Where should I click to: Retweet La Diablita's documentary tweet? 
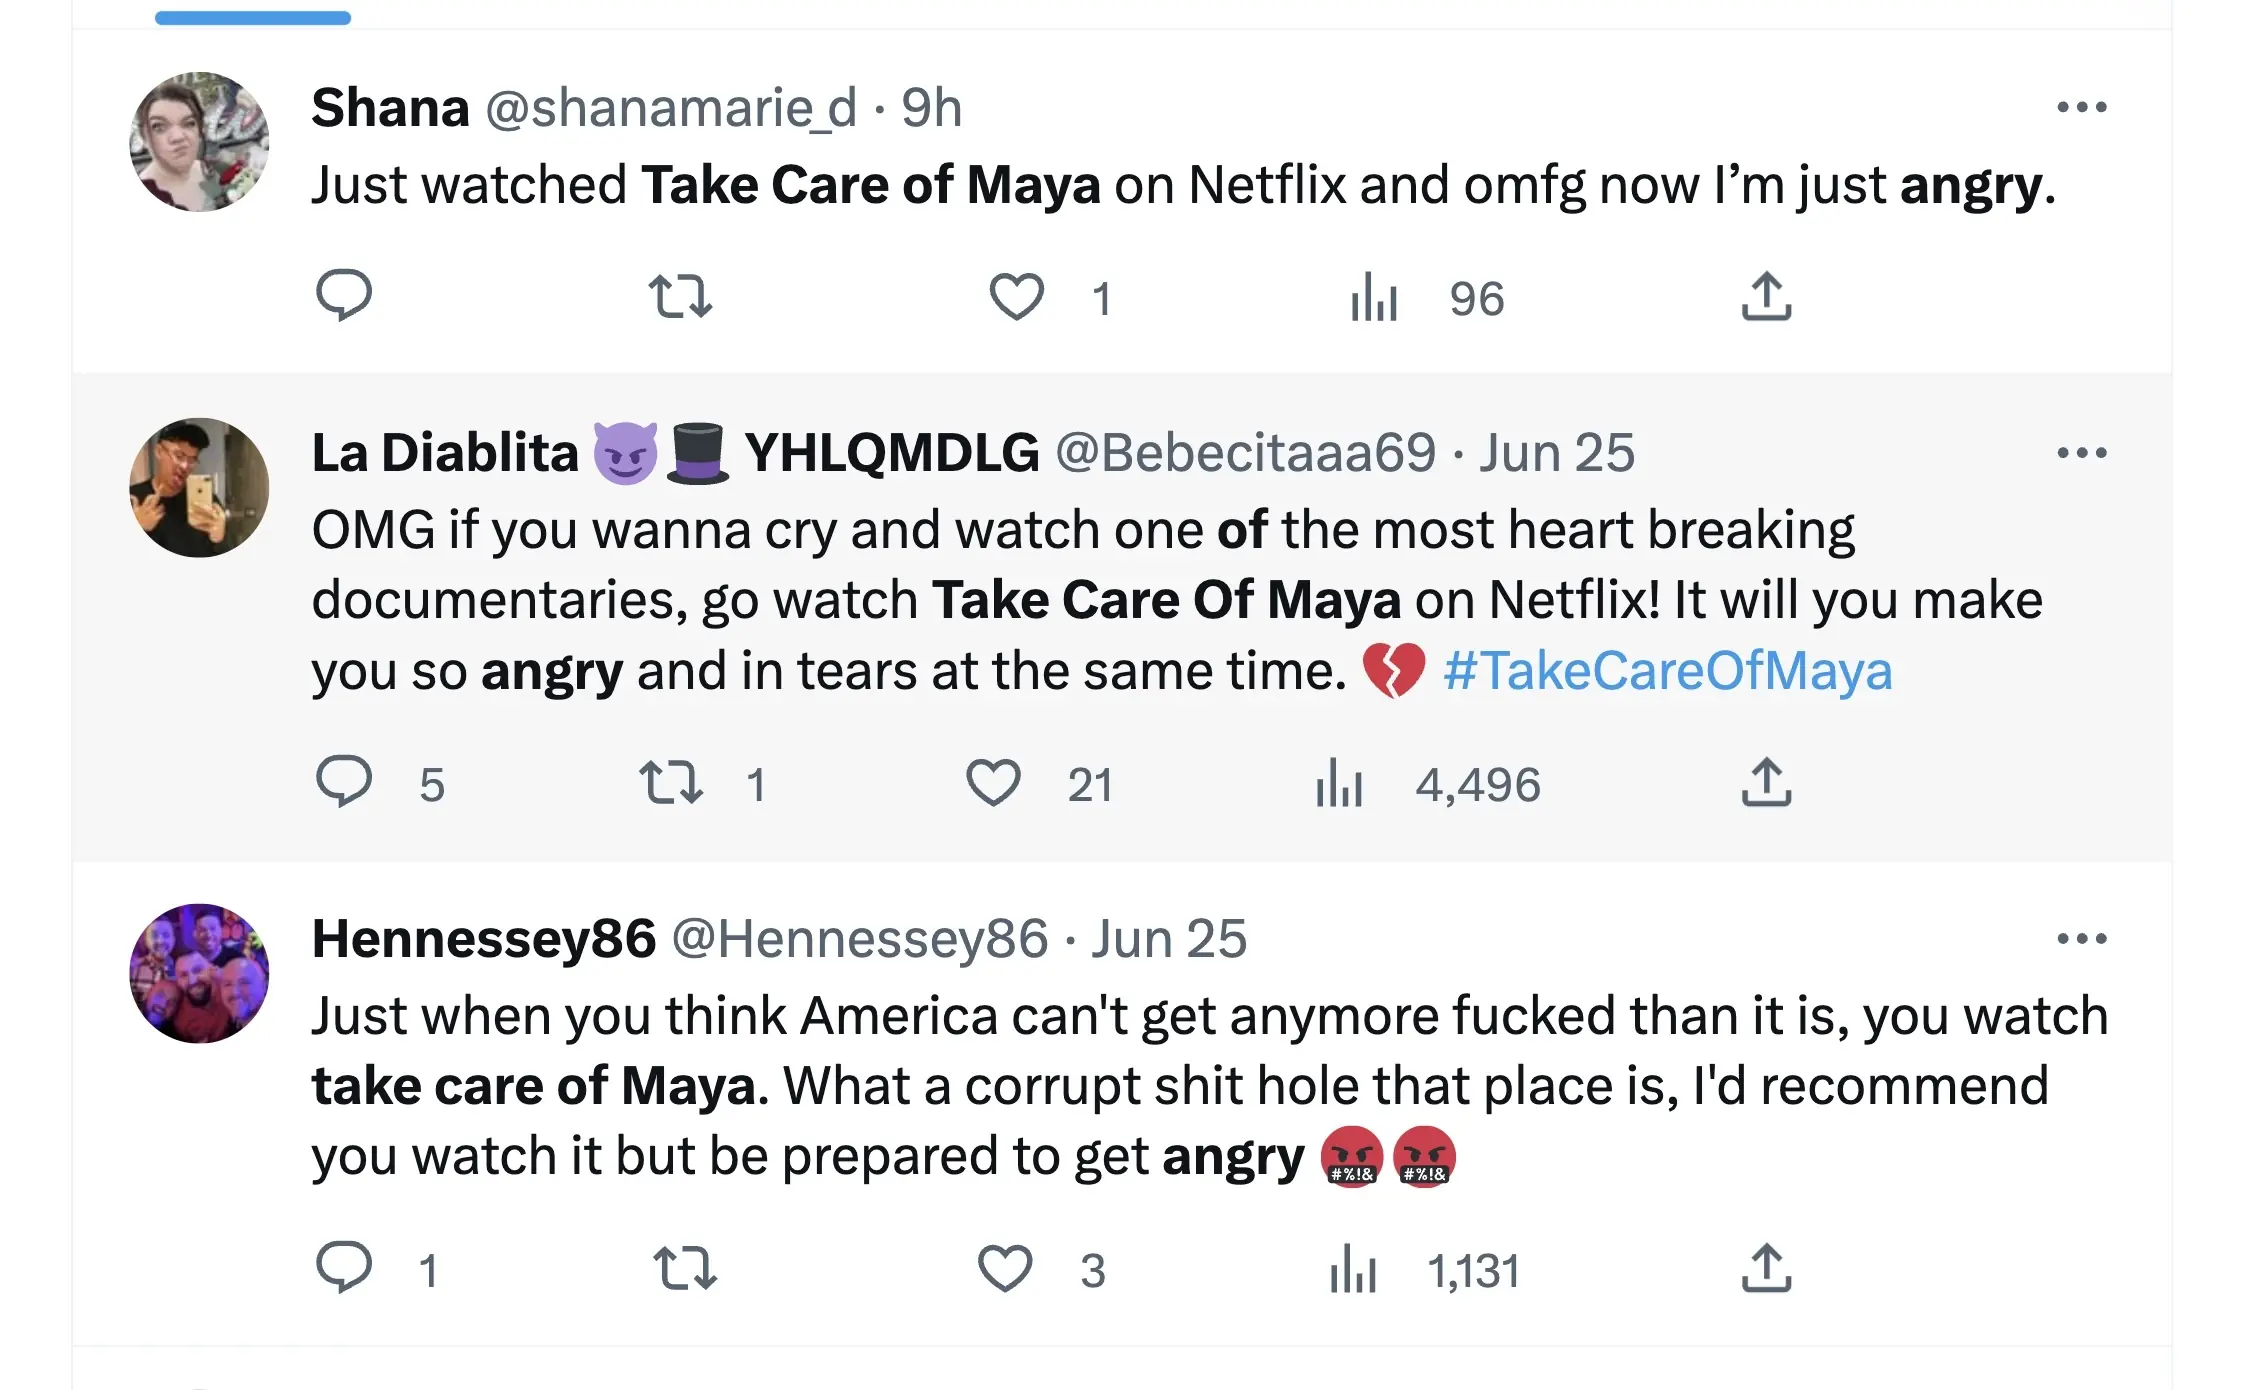coord(671,783)
